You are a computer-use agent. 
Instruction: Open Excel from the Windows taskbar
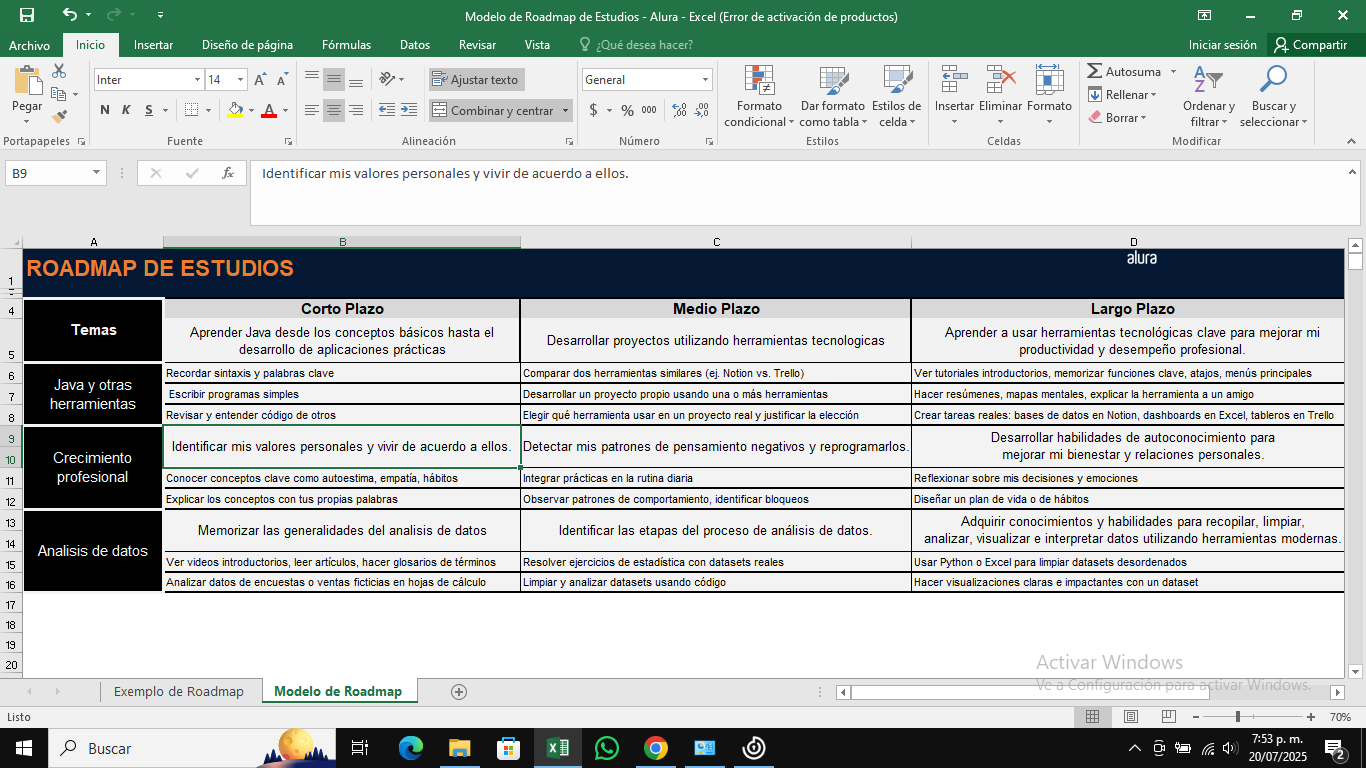click(558, 748)
